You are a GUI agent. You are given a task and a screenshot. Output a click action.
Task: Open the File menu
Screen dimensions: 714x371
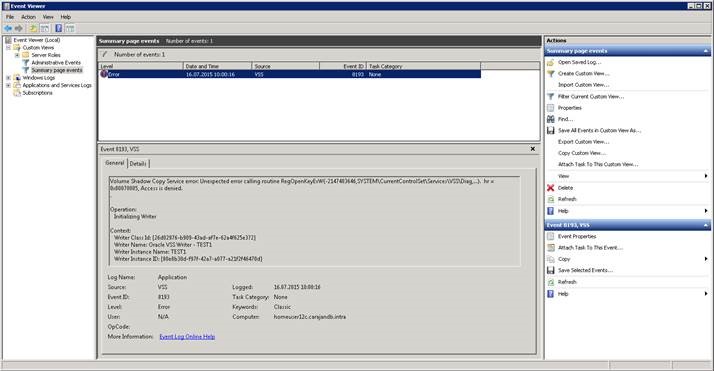click(10, 17)
